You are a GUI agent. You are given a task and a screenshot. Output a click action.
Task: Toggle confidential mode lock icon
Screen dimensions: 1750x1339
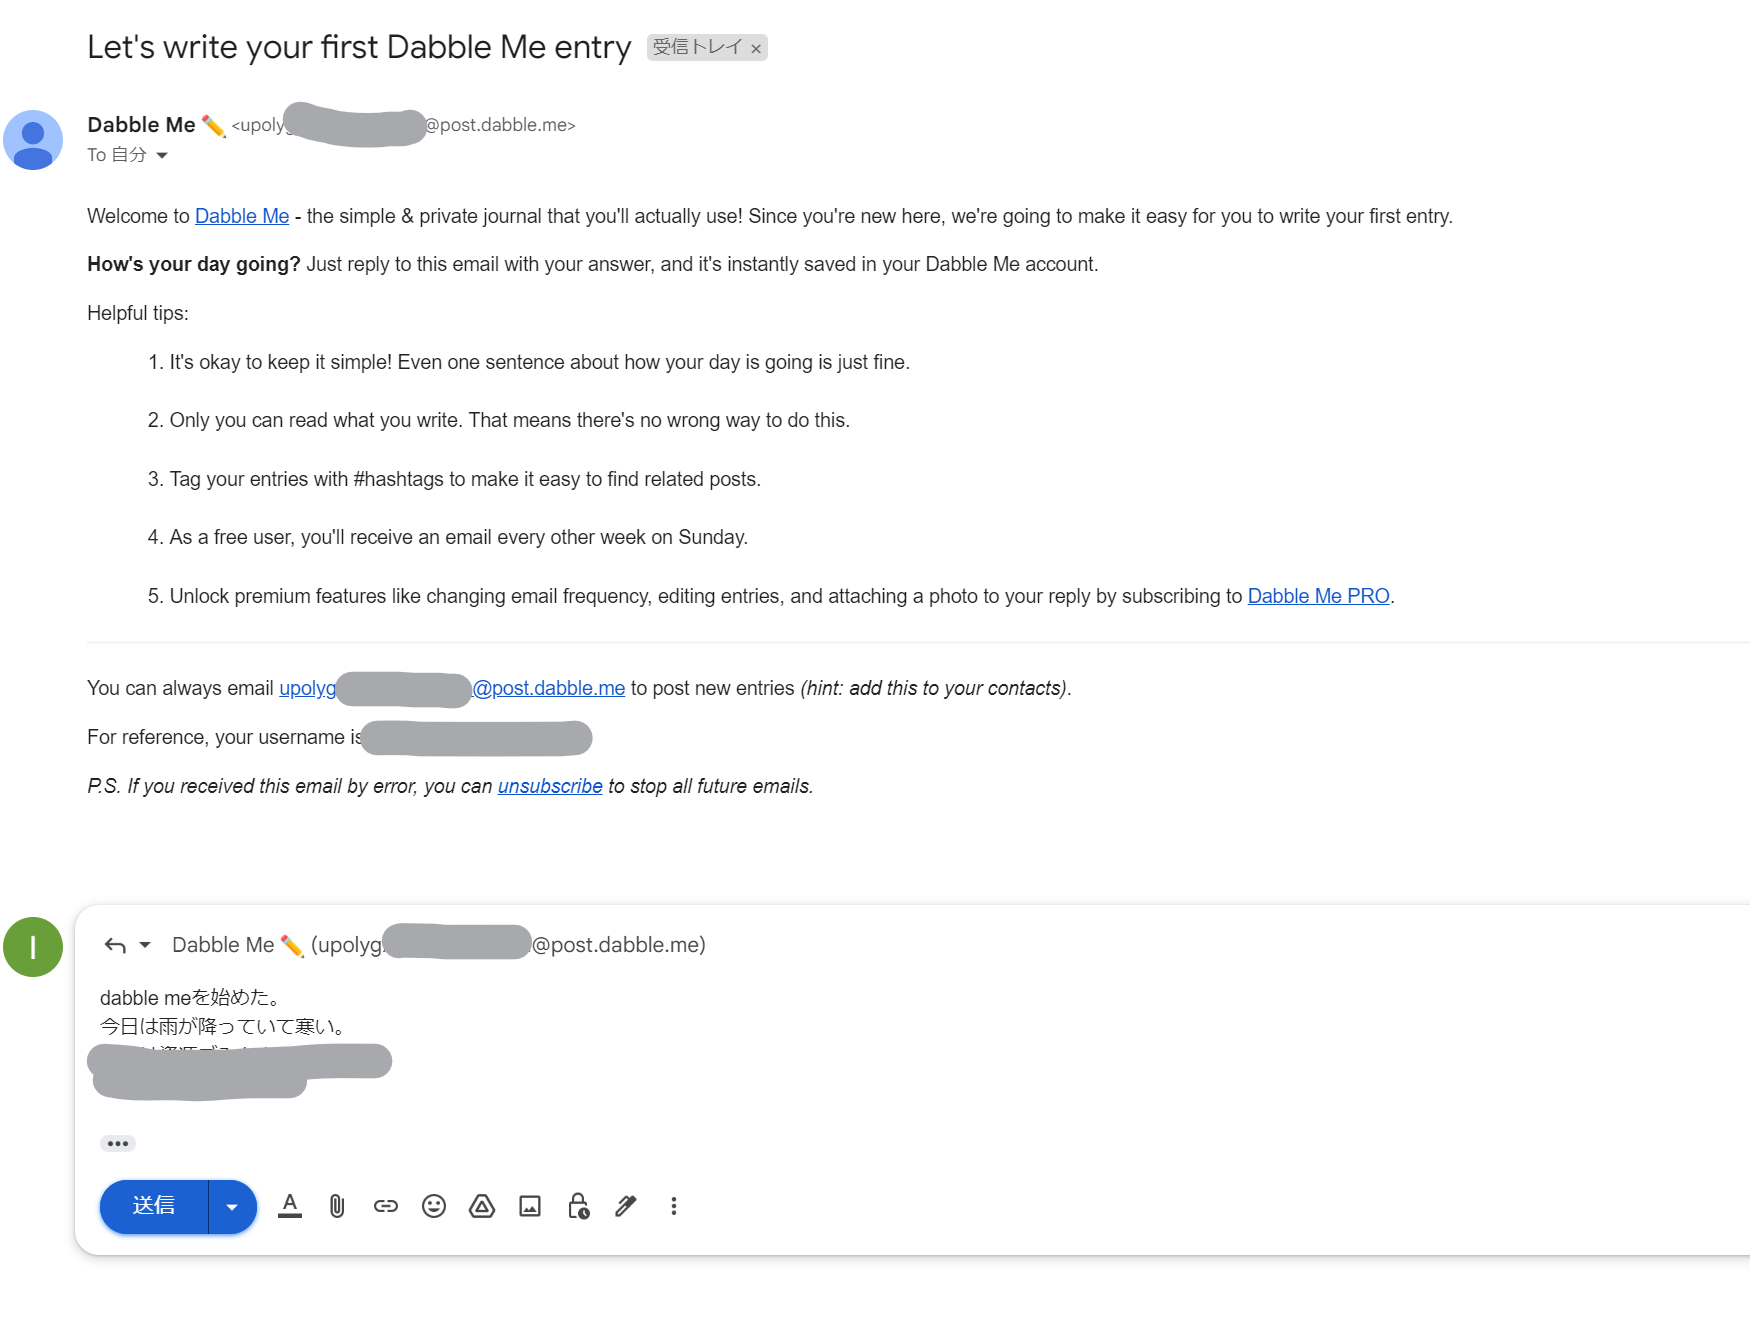[578, 1206]
